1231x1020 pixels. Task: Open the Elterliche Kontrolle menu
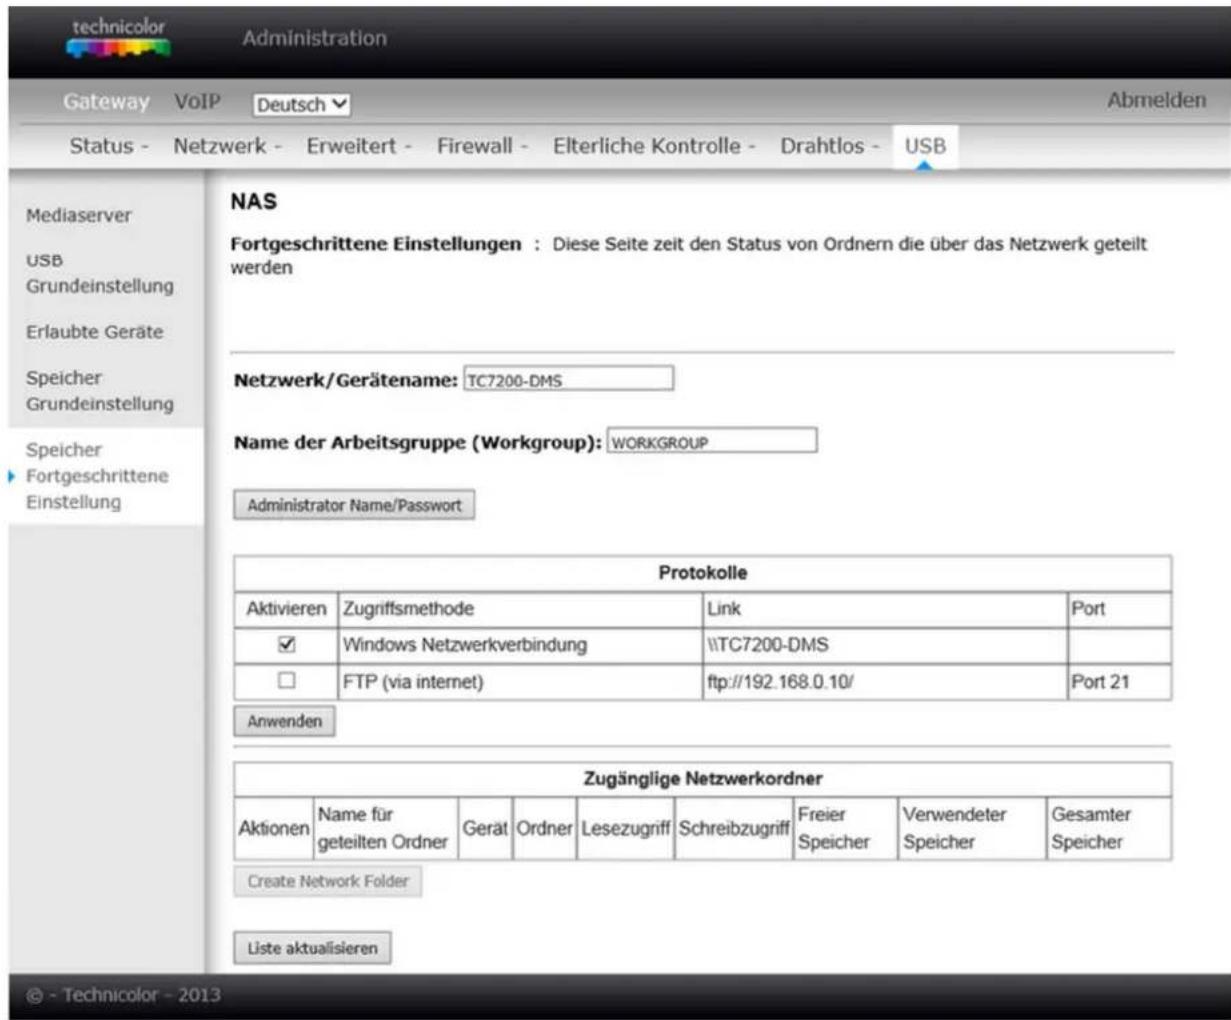point(654,146)
